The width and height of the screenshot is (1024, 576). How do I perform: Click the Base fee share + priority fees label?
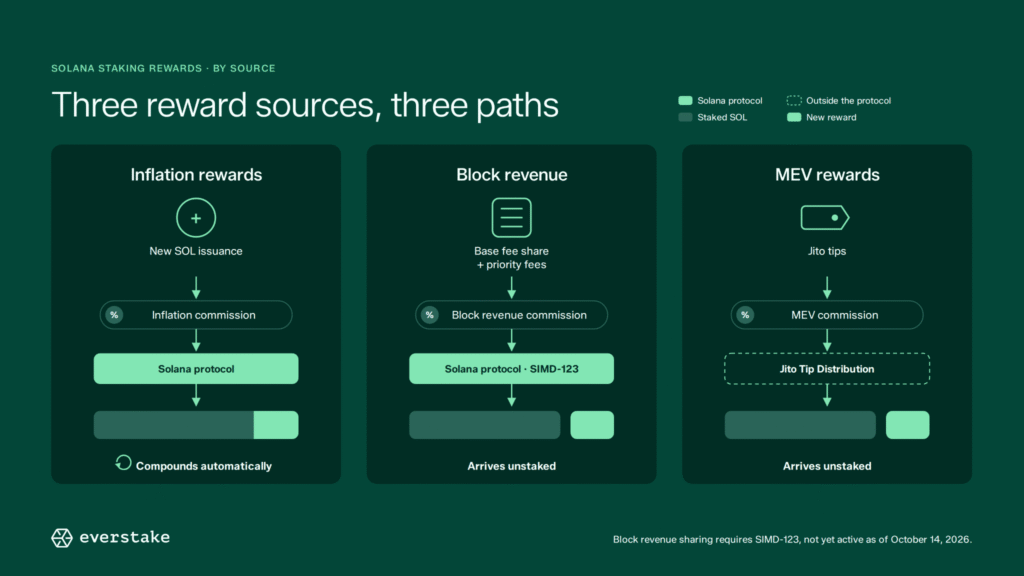(511, 258)
